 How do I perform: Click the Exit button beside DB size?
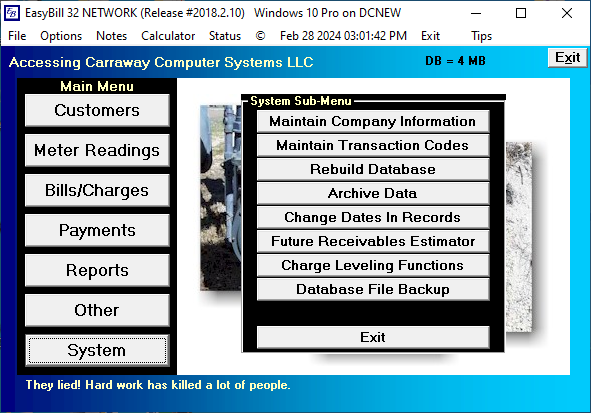567,58
